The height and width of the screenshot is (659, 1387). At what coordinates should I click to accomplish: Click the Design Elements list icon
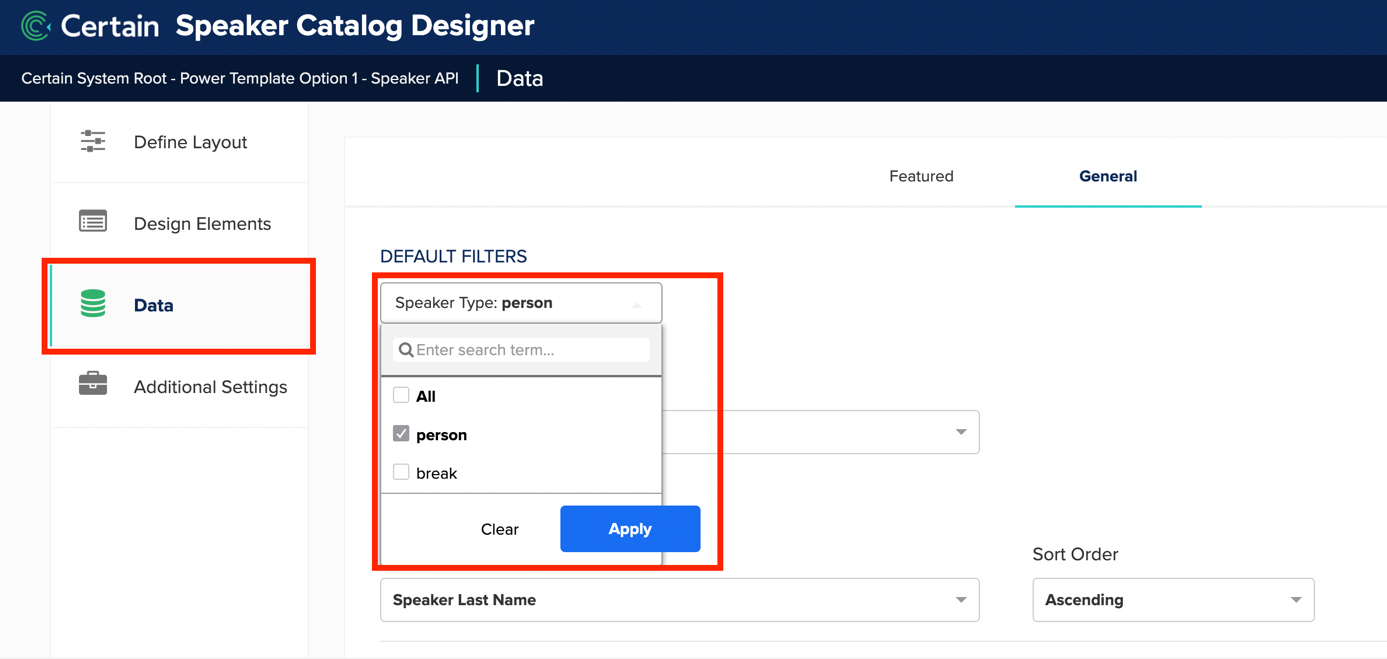point(93,222)
